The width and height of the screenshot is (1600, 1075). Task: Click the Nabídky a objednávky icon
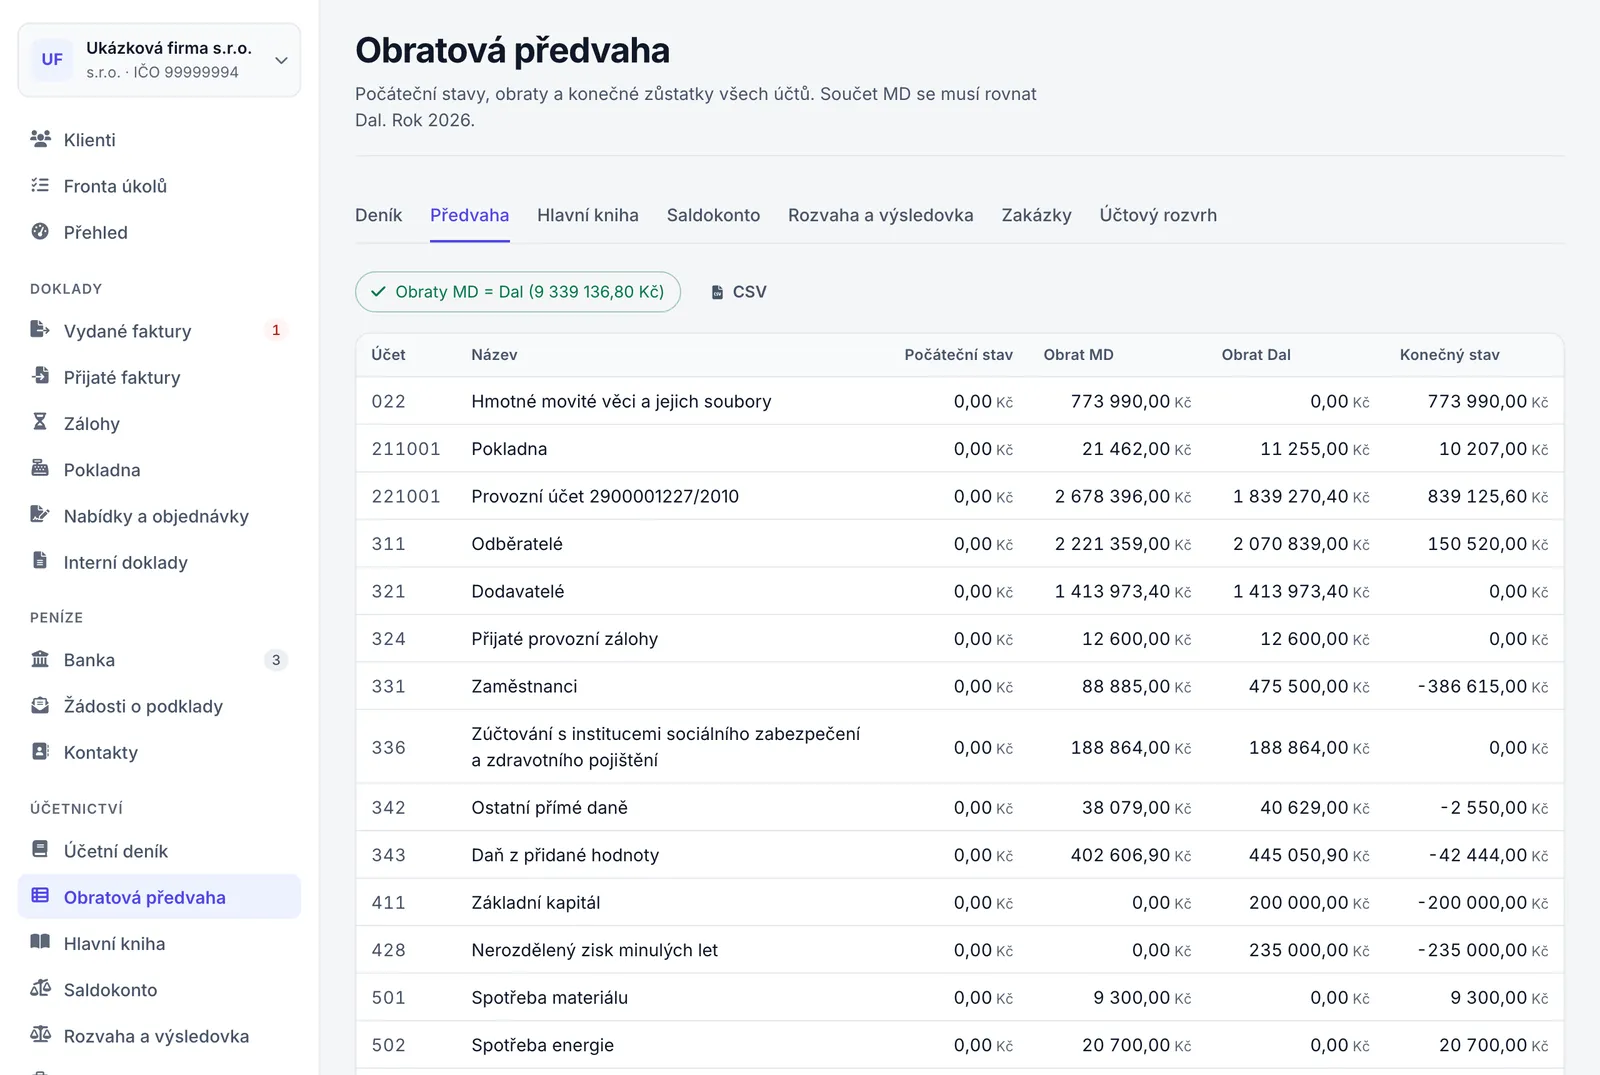point(40,515)
